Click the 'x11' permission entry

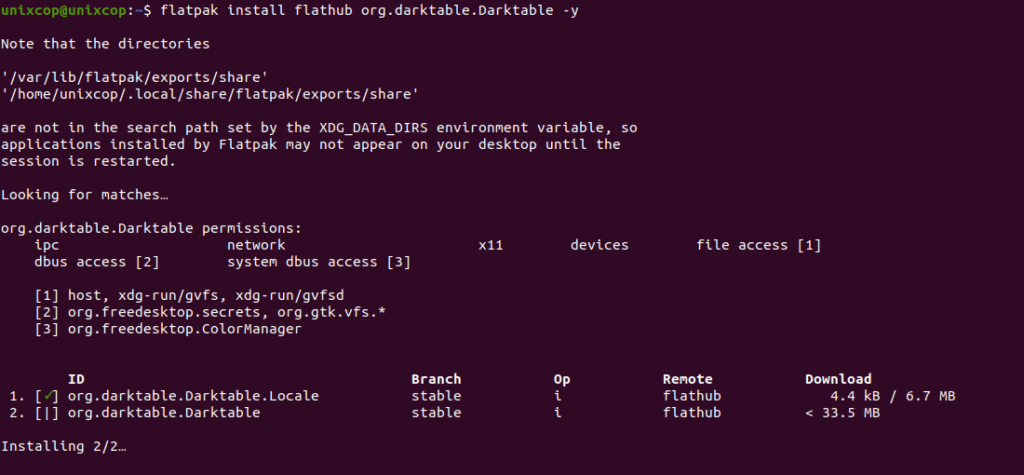tap(490, 245)
